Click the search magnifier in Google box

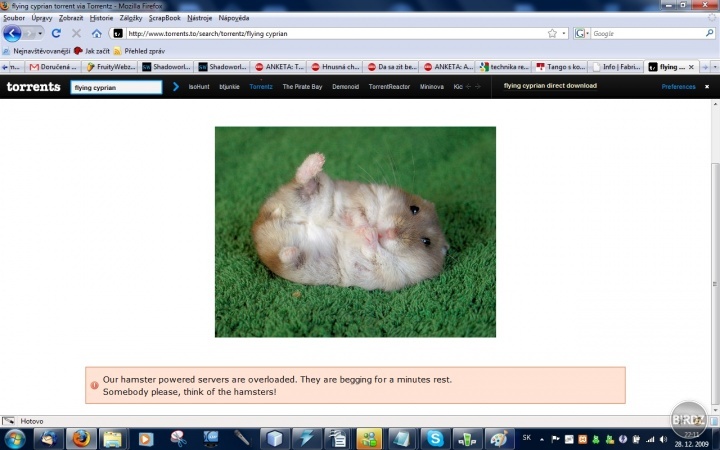[x=710, y=33]
